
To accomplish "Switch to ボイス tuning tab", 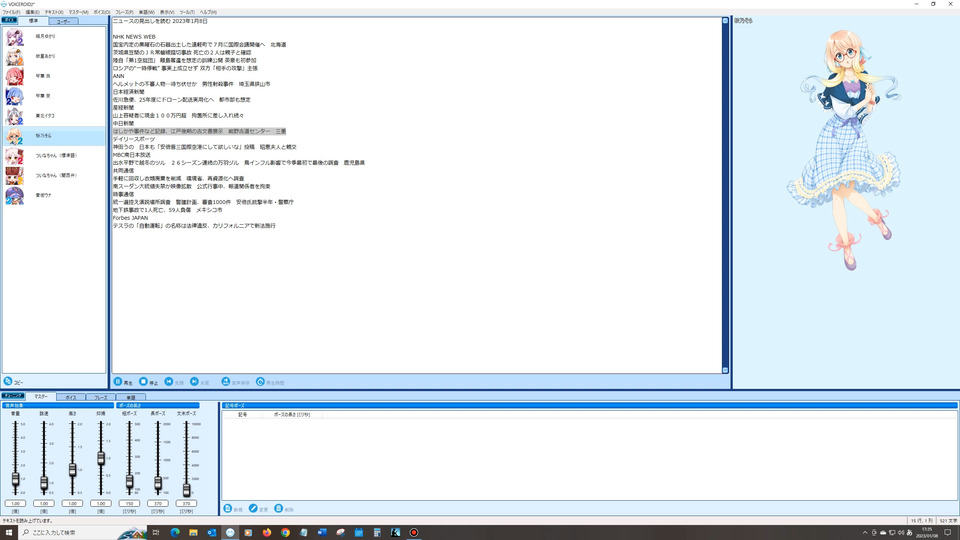I will [71, 397].
